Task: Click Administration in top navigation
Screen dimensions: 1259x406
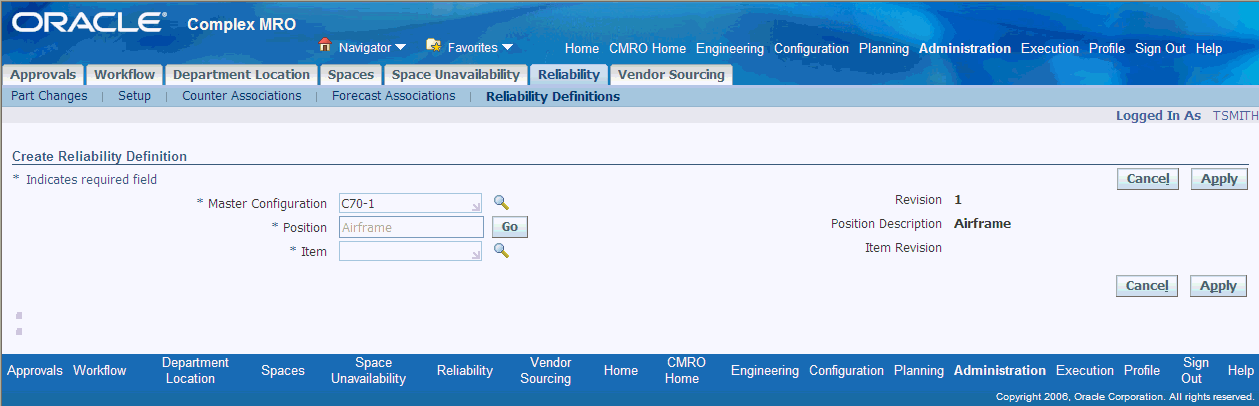Action: pos(965,48)
